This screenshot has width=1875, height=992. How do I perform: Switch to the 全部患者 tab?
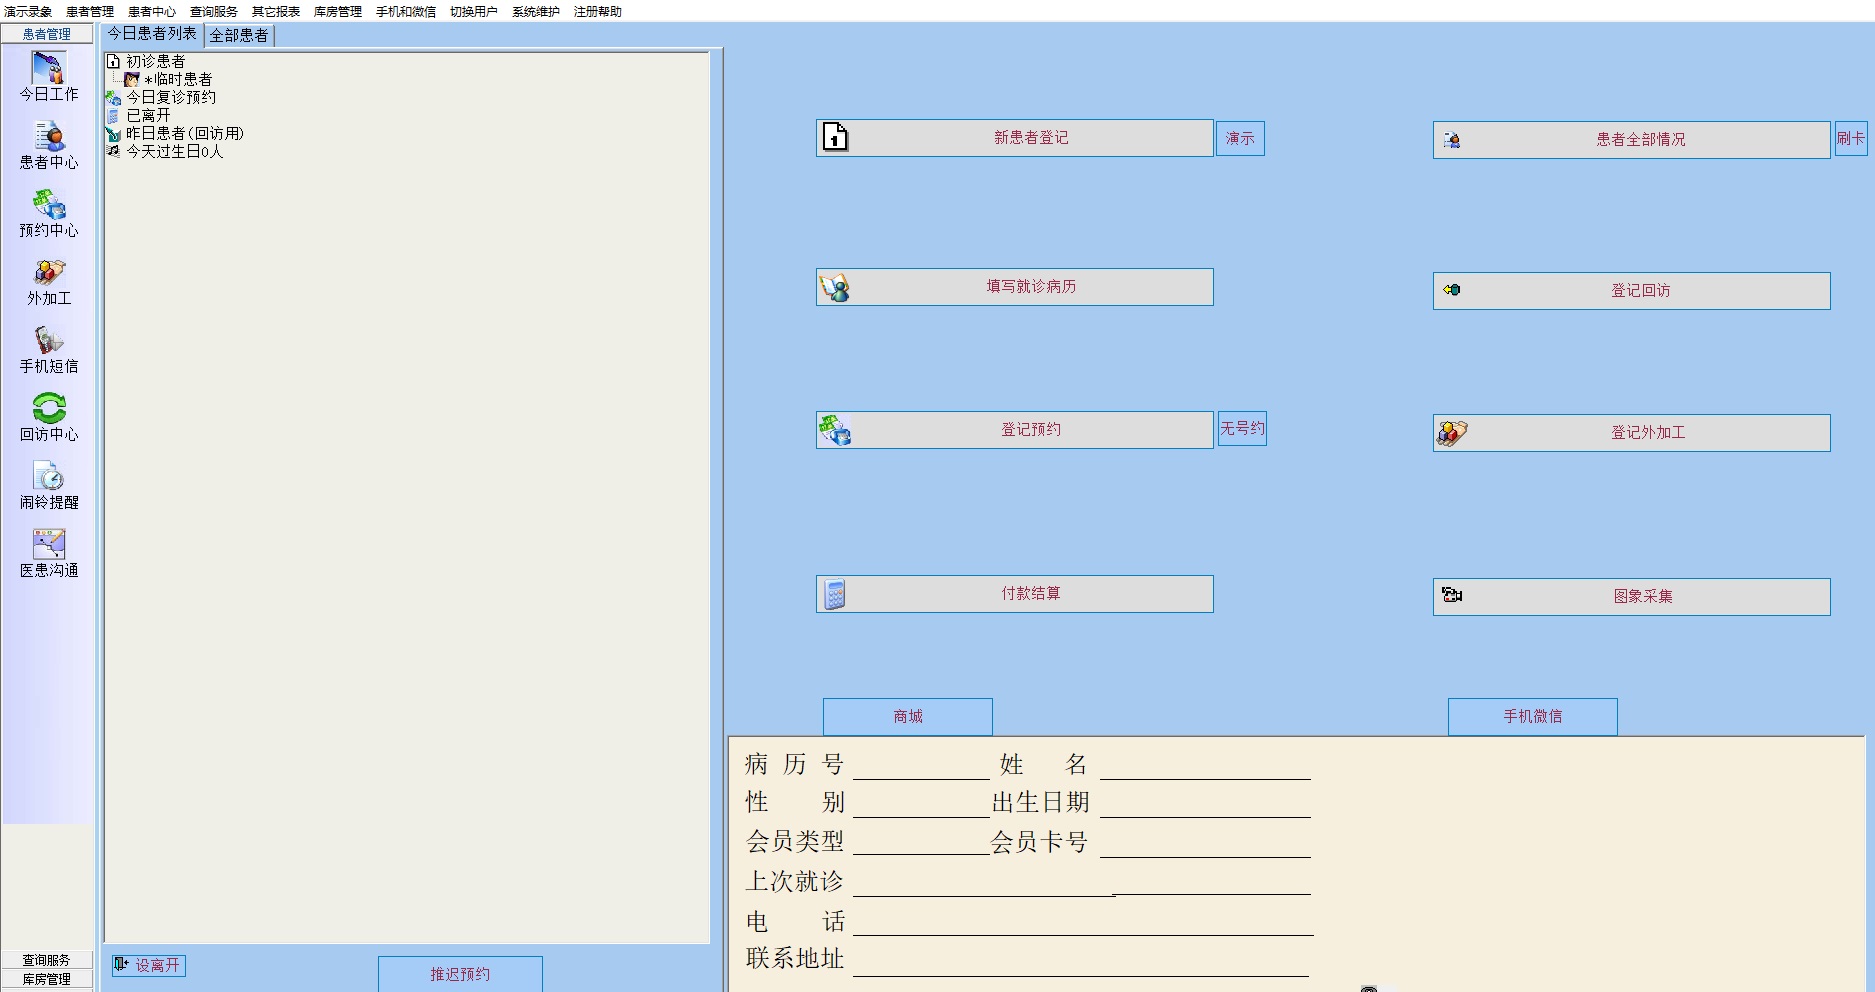point(239,35)
